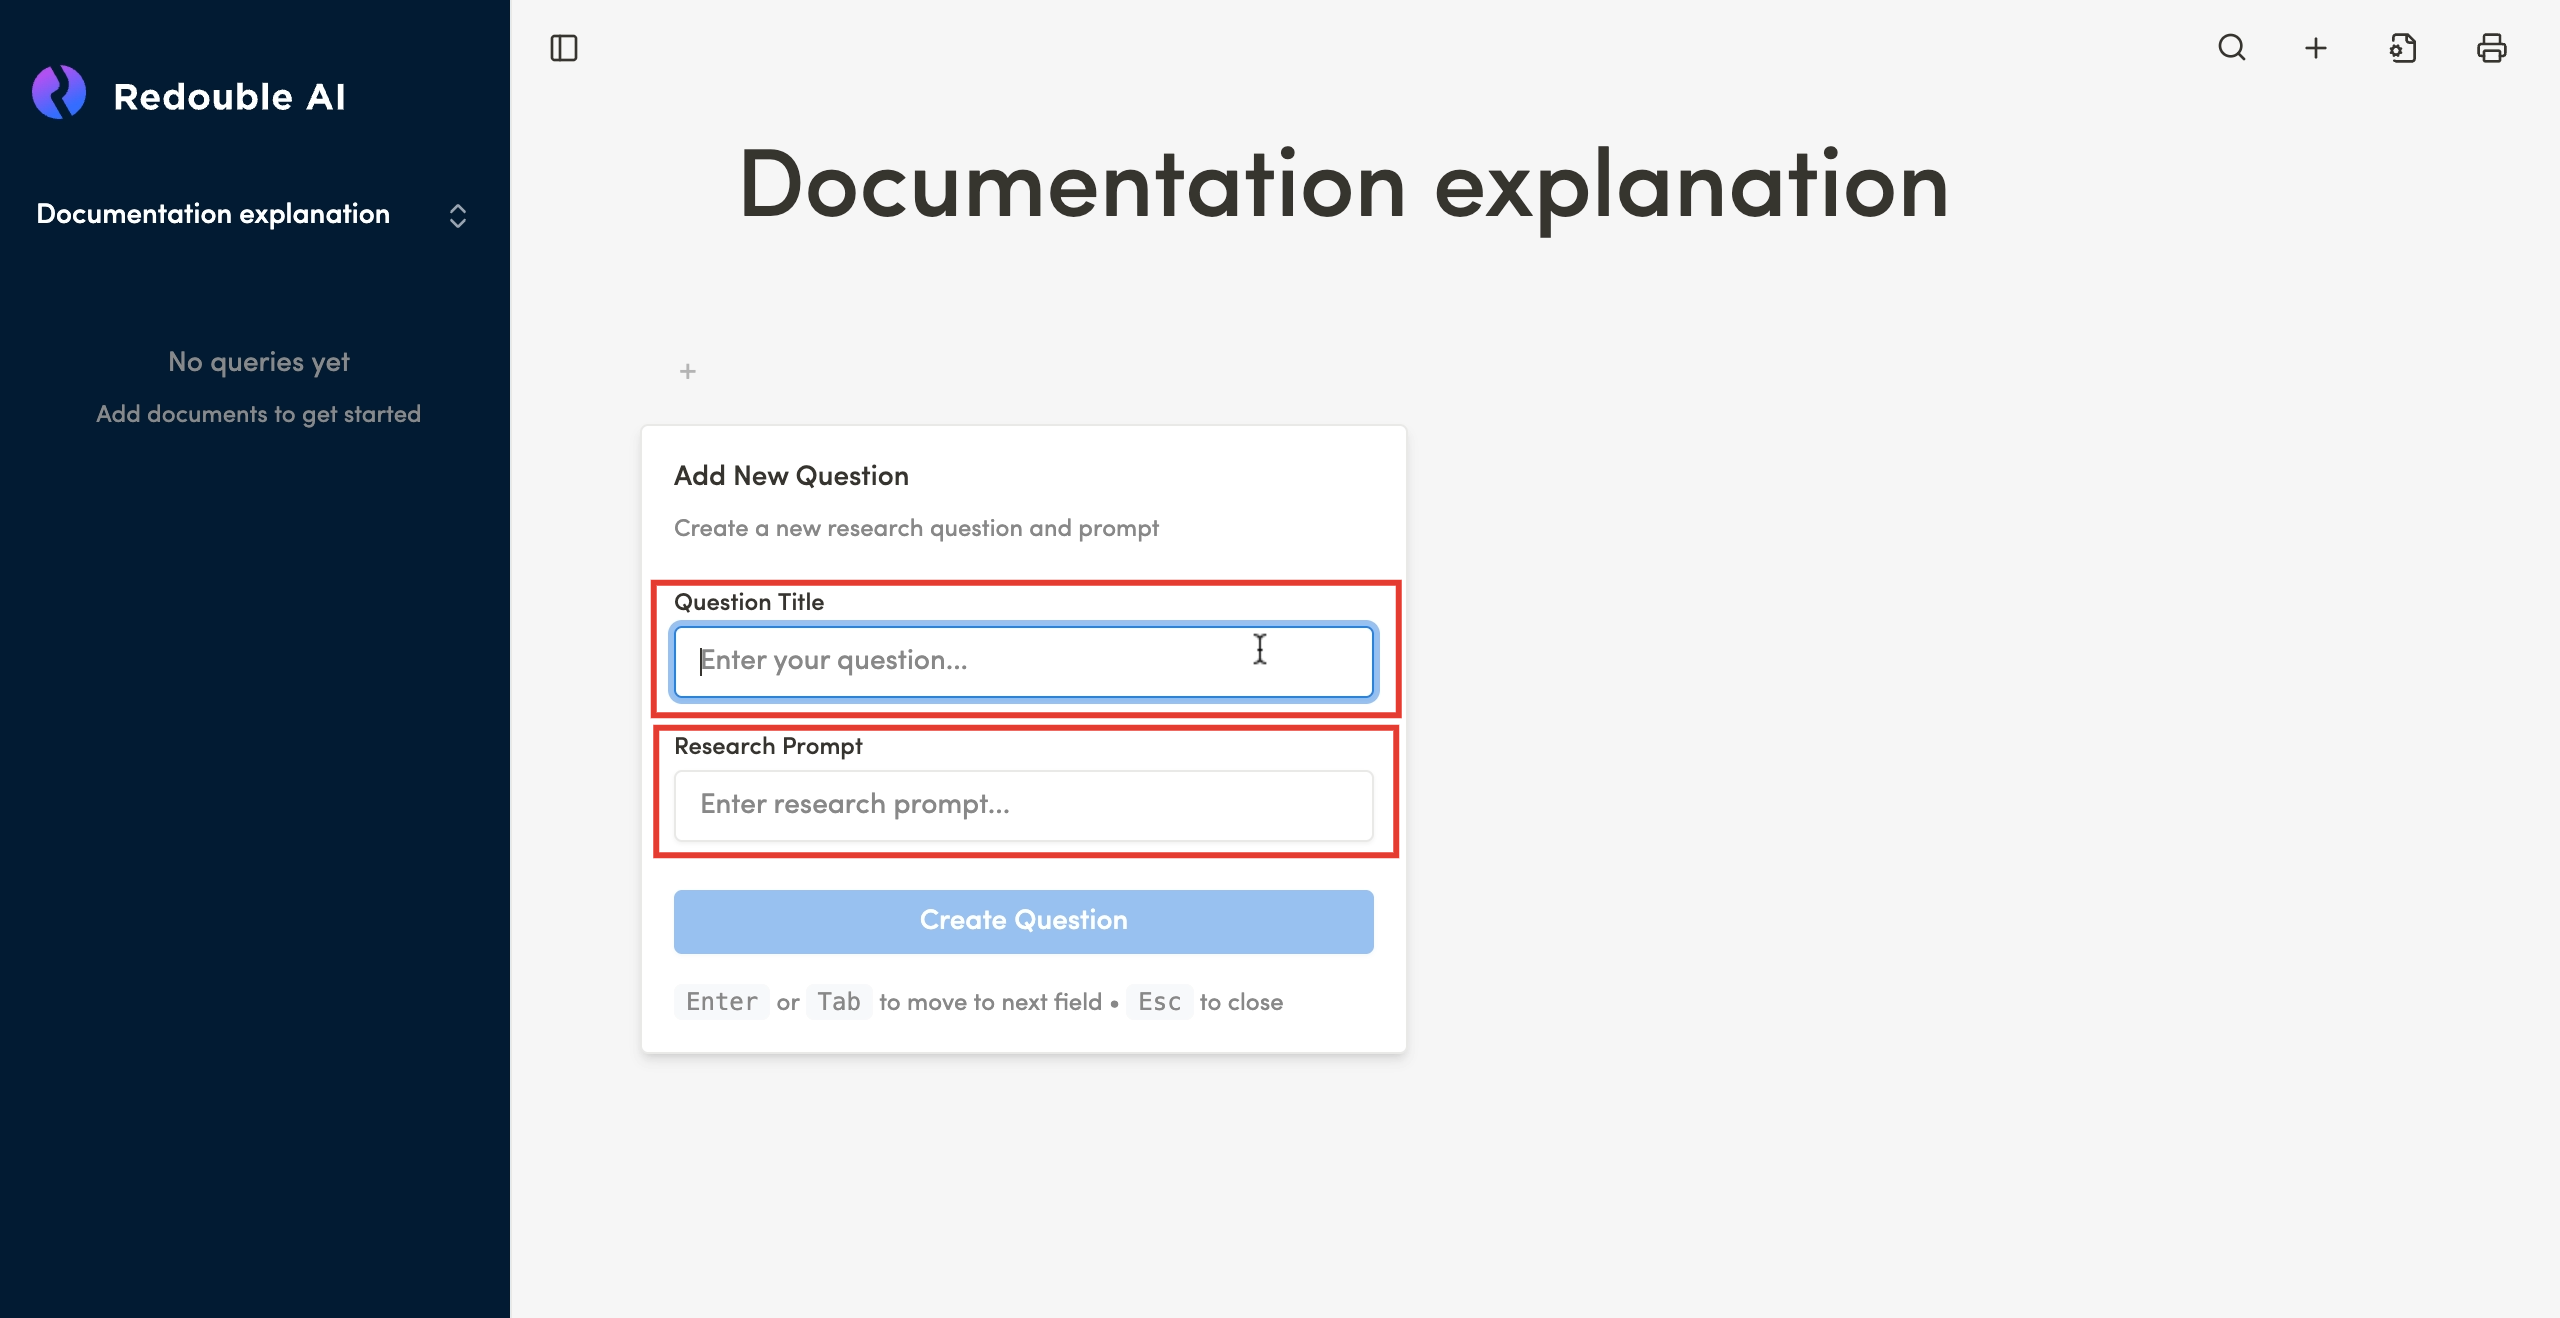
Task: Open search with the magnifier icon
Action: click(2232, 48)
